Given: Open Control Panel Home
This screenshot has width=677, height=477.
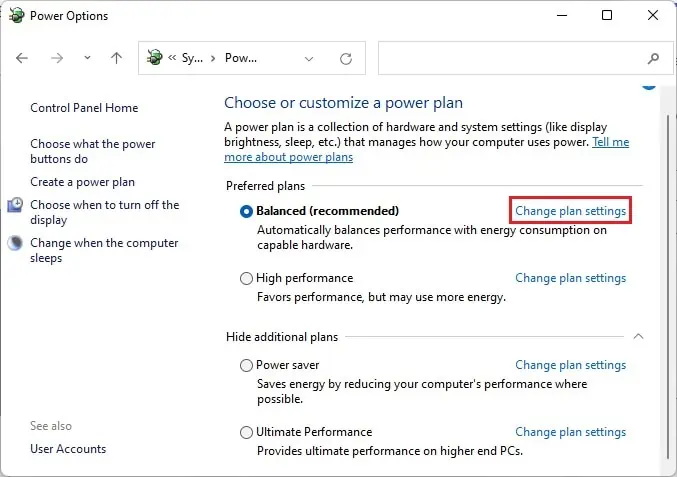Looking at the screenshot, I should (x=84, y=108).
